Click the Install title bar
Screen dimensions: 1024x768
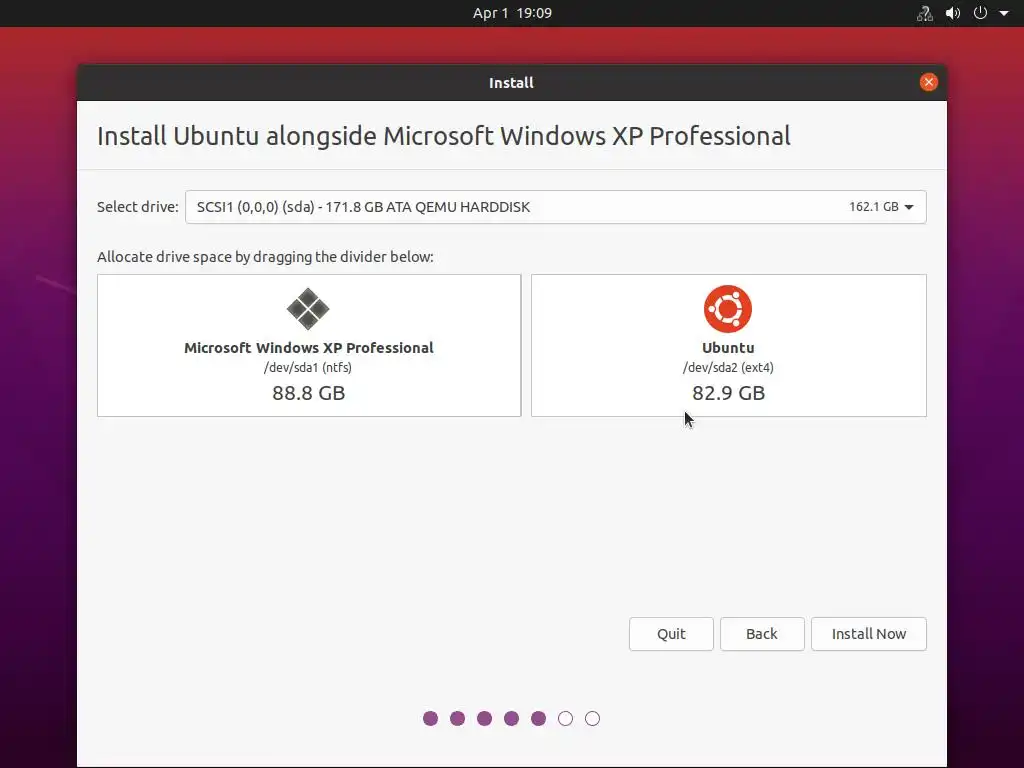point(511,83)
